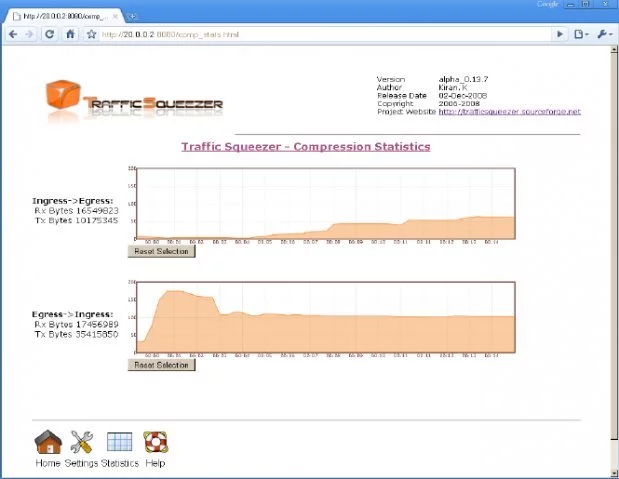The height and width of the screenshot is (479, 619).
Task: Click the browser forward arrow
Action: coord(31,34)
